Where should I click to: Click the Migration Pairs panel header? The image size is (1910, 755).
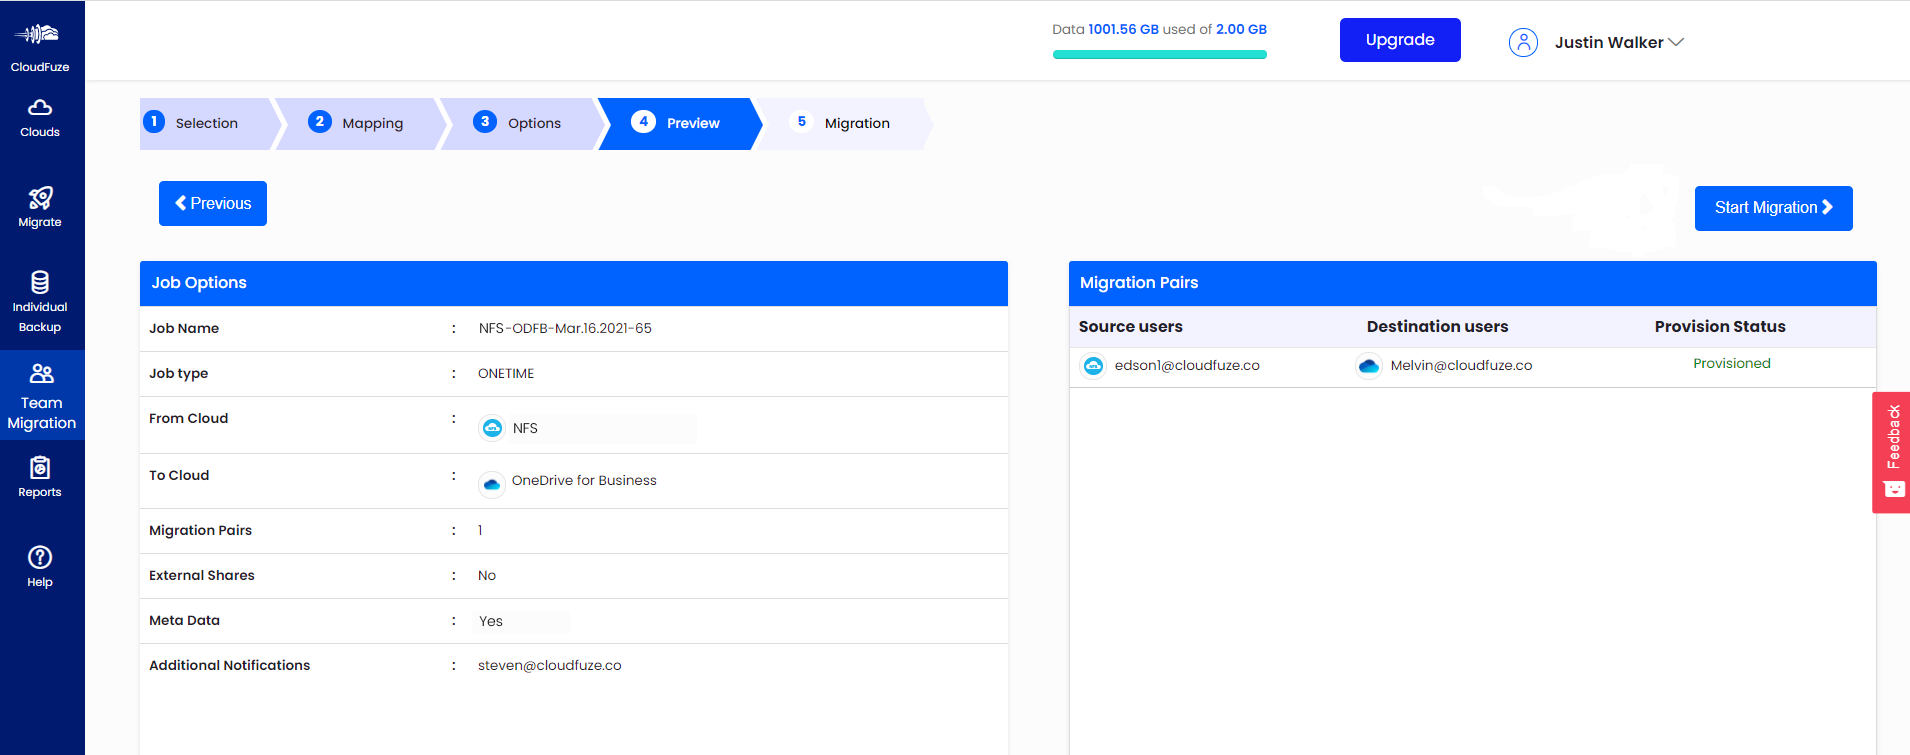tap(1472, 283)
